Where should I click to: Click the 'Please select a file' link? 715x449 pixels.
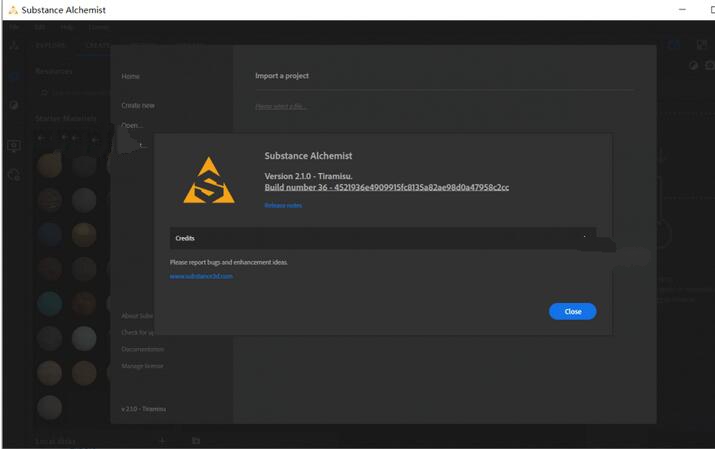click(280, 106)
